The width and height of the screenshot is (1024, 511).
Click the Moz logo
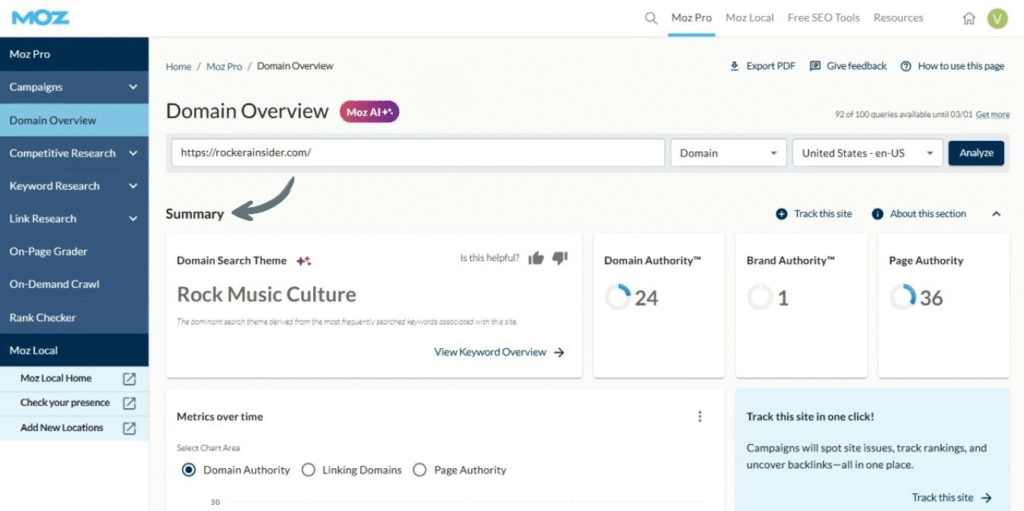coord(40,18)
